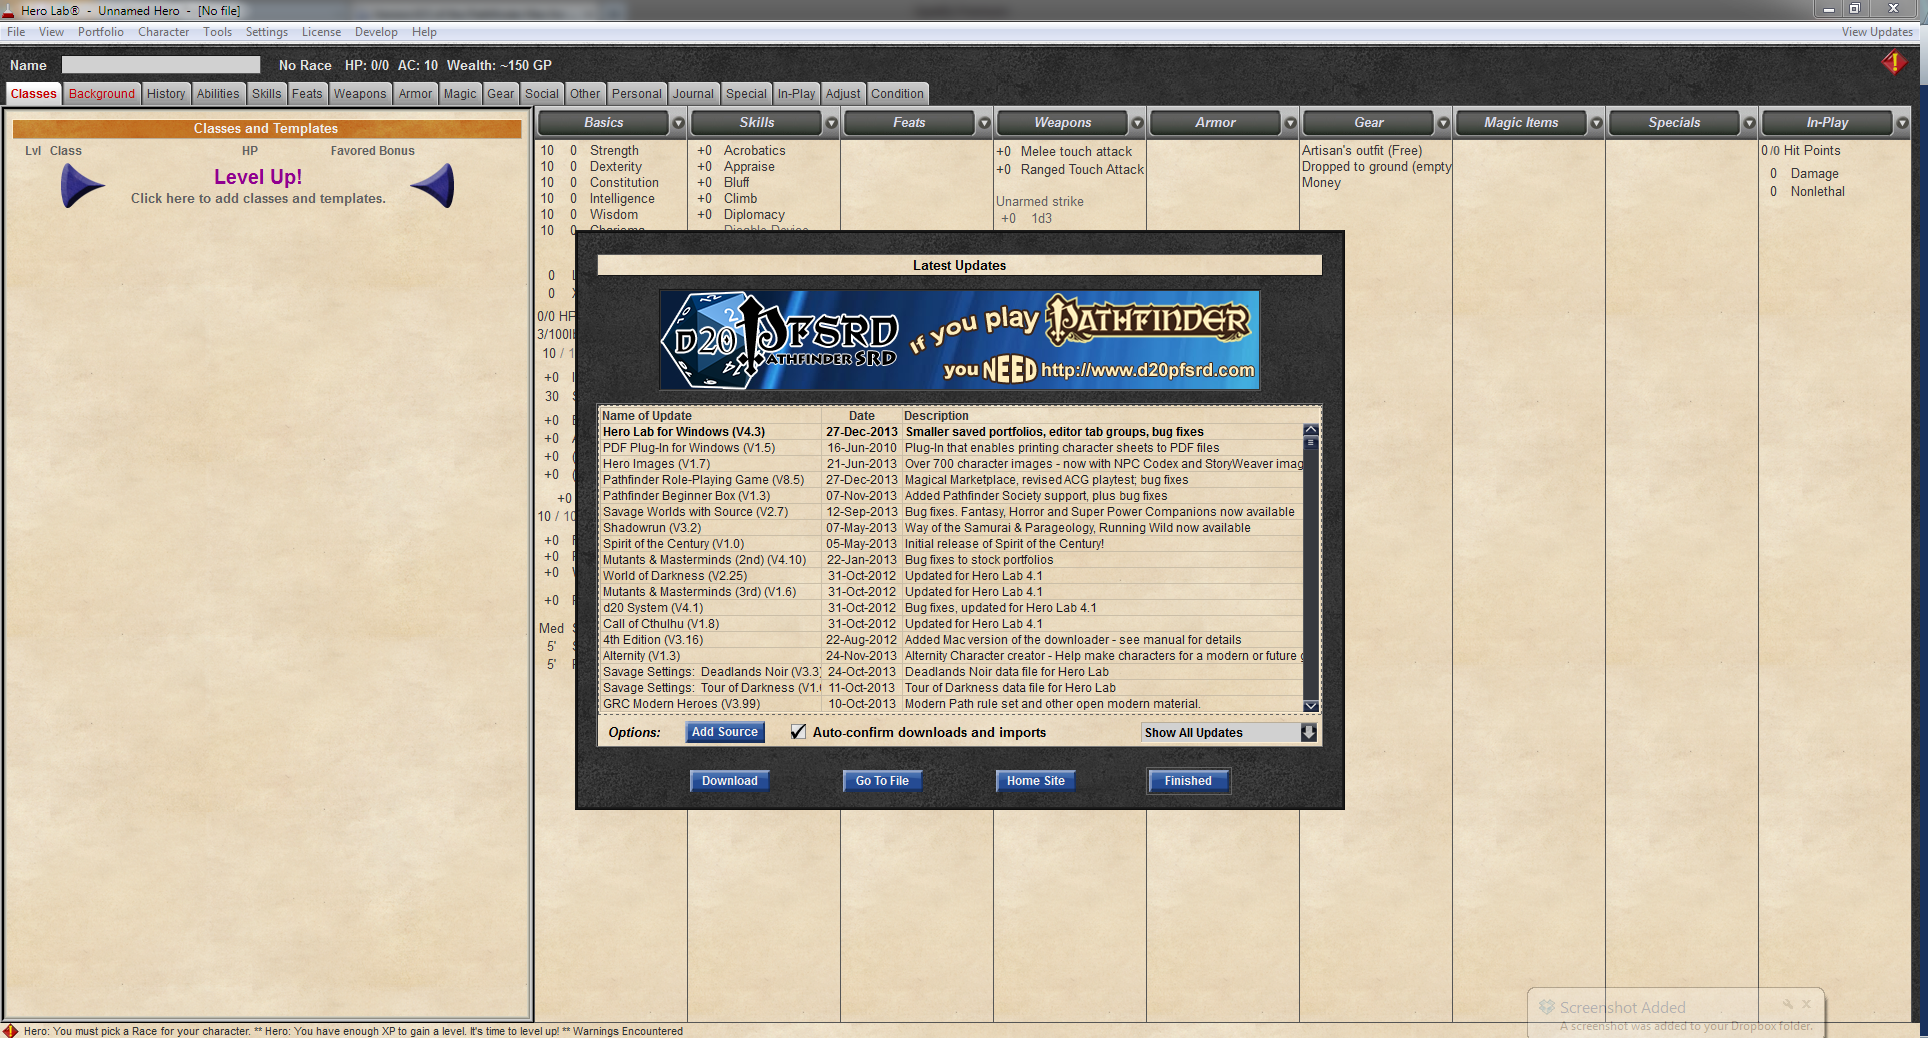Open the Weapons panel dropdown arrow
The image size is (1928, 1038).
[1137, 123]
